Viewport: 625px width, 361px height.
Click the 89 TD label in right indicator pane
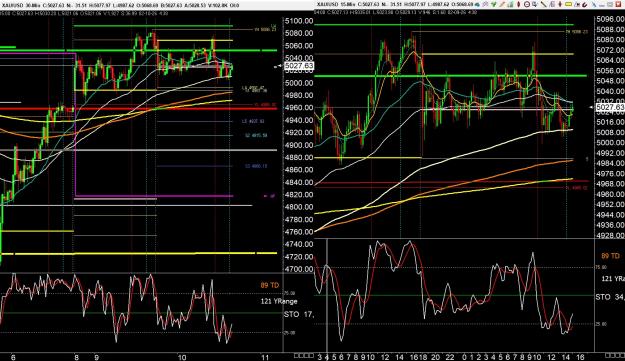point(610,256)
